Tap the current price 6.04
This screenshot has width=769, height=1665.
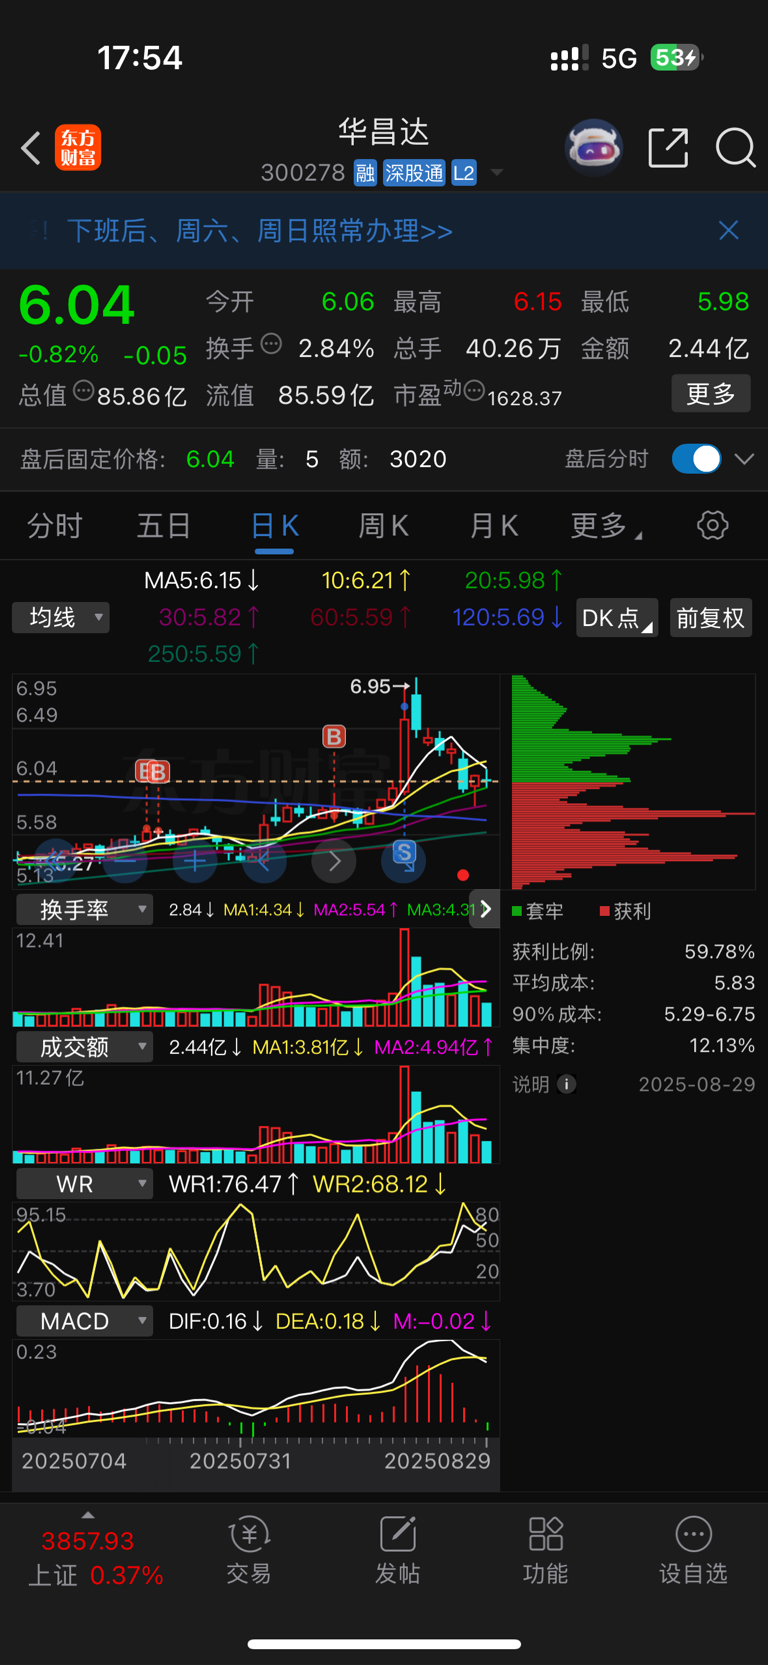77,305
